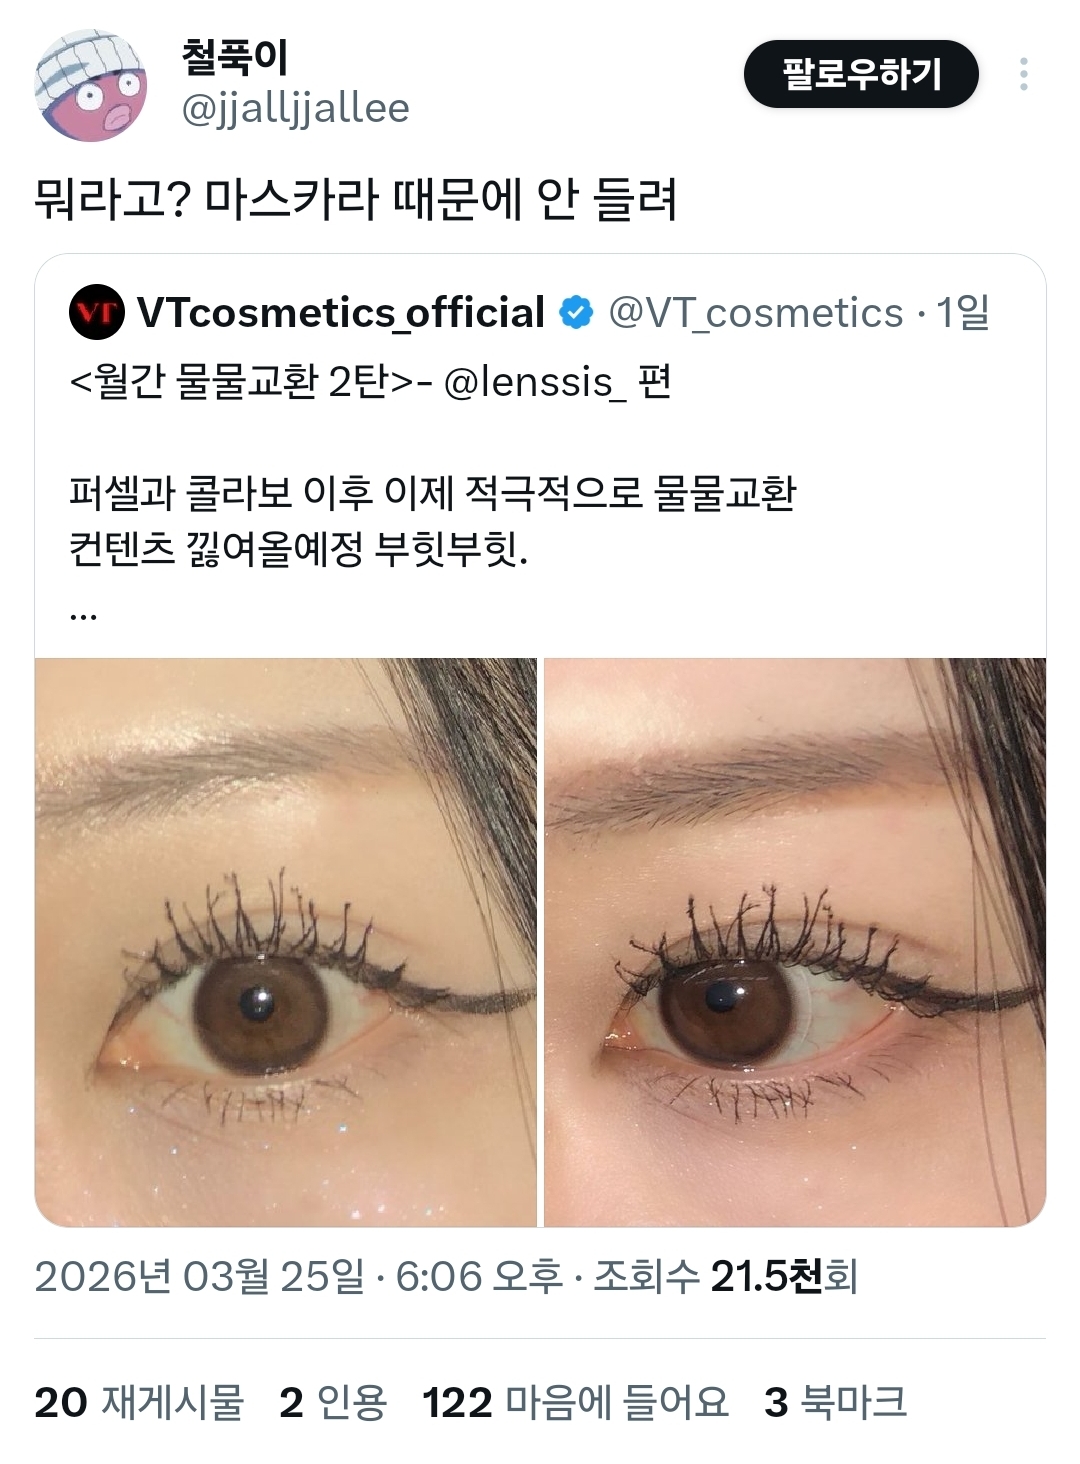Expand the truncated quoted tweet ellipsis
This screenshot has width=1080, height=1464.
(x=84, y=612)
